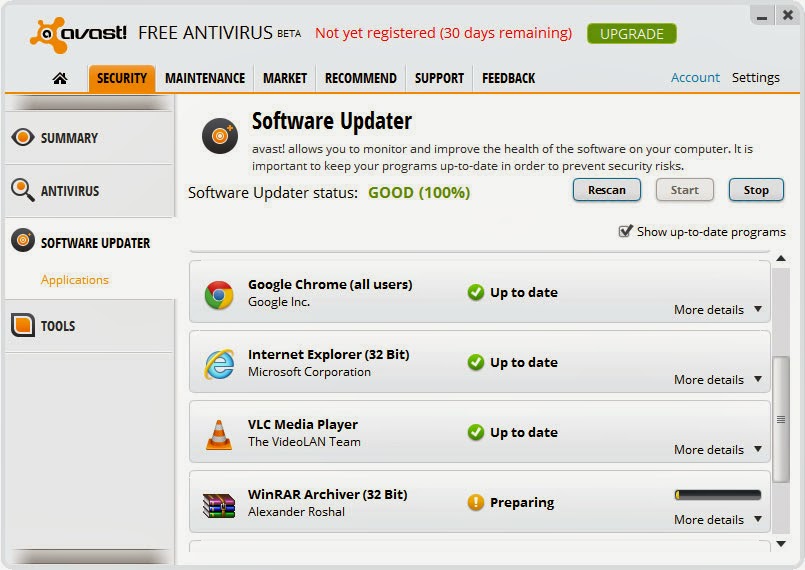This screenshot has width=805, height=570.
Task: Click 'GOOD (100%)' status text
Action: 419,193
